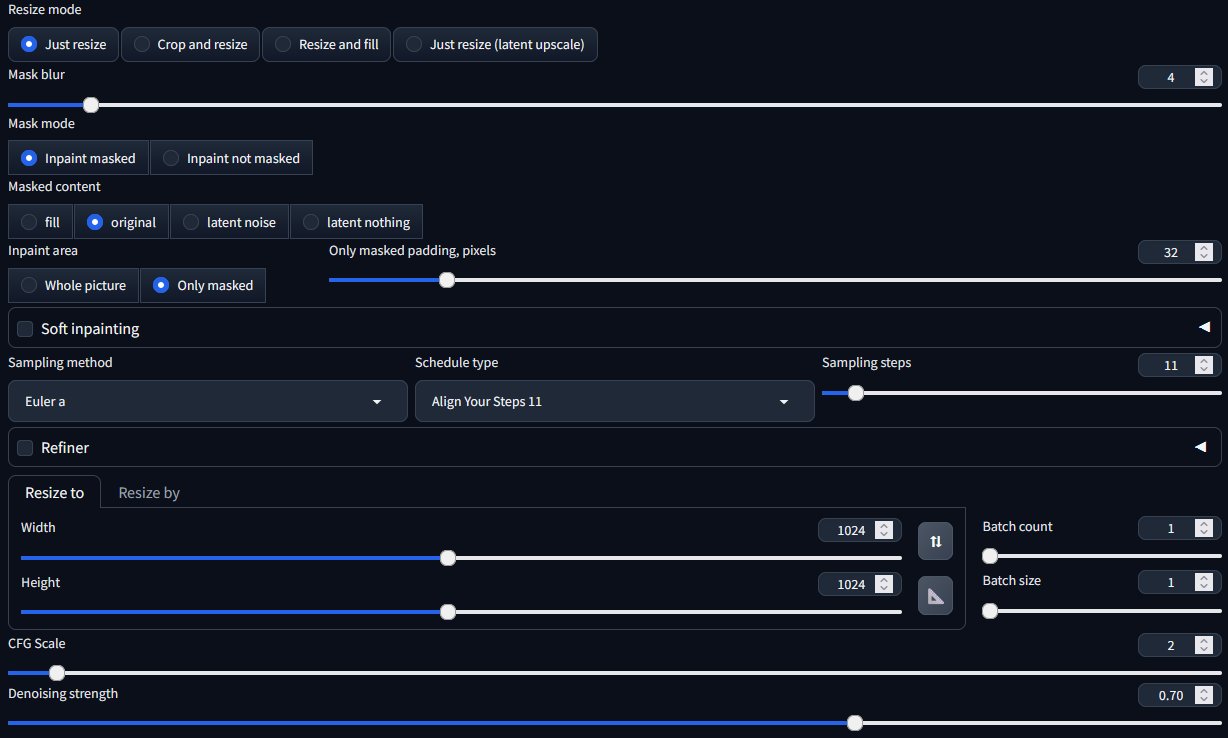Click the Mask blur field stepper arrows

(x=1204, y=77)
